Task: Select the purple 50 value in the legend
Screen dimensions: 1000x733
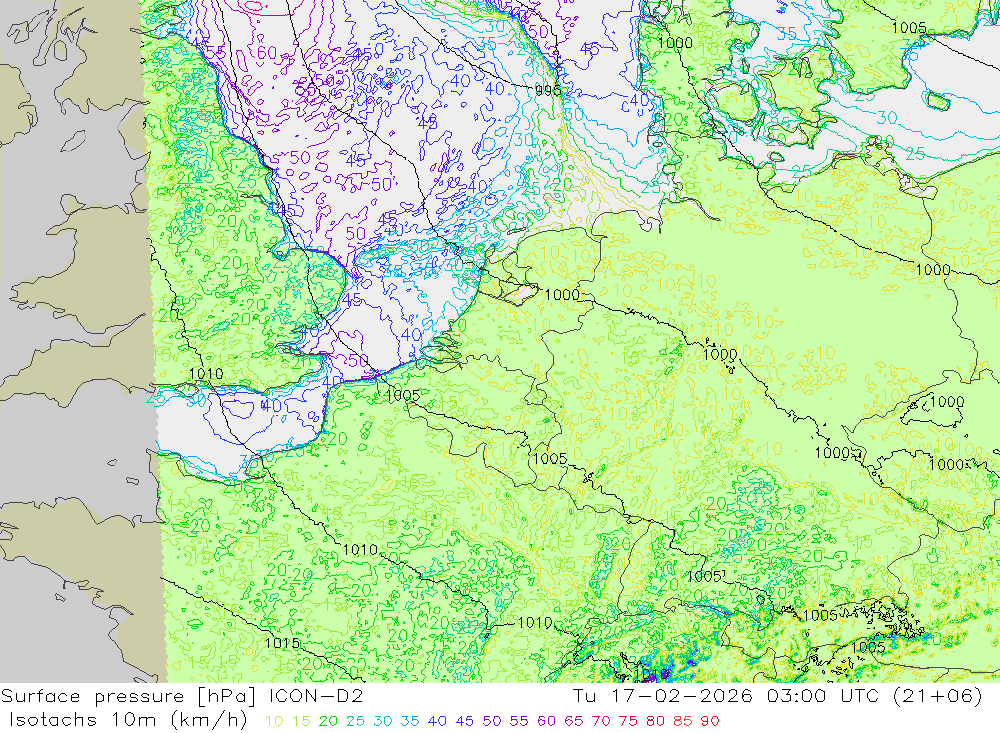Action: tap(492, 722)
